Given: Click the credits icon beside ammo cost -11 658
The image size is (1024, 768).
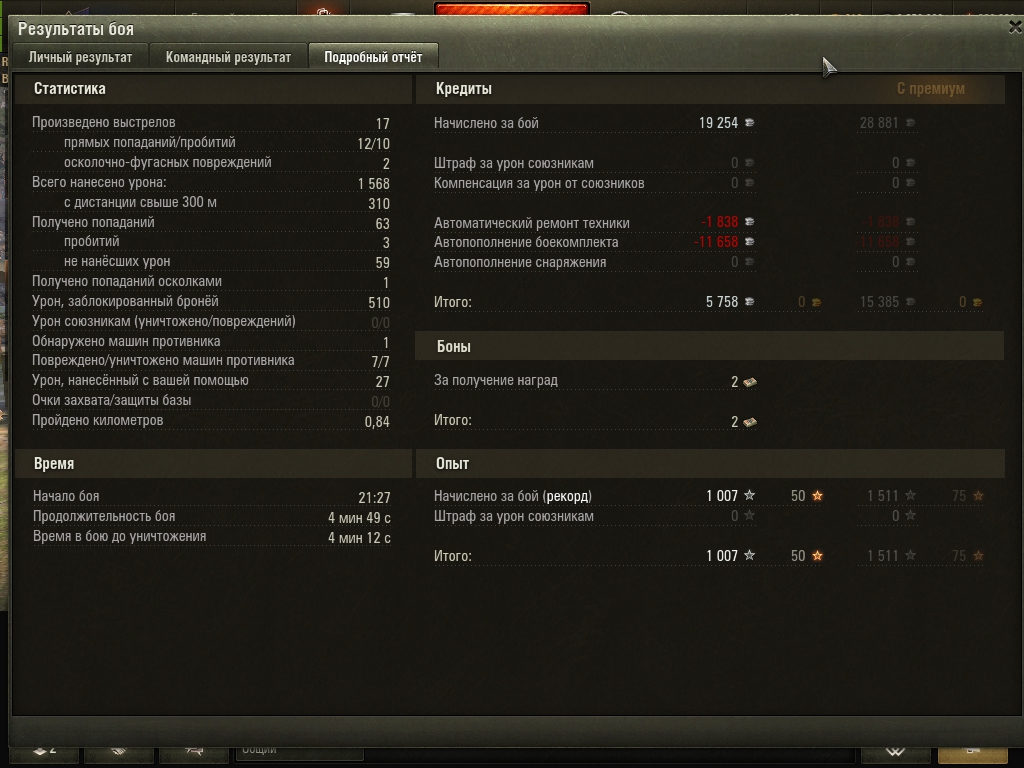Looking at the screenshot, I should click(750, 242).
